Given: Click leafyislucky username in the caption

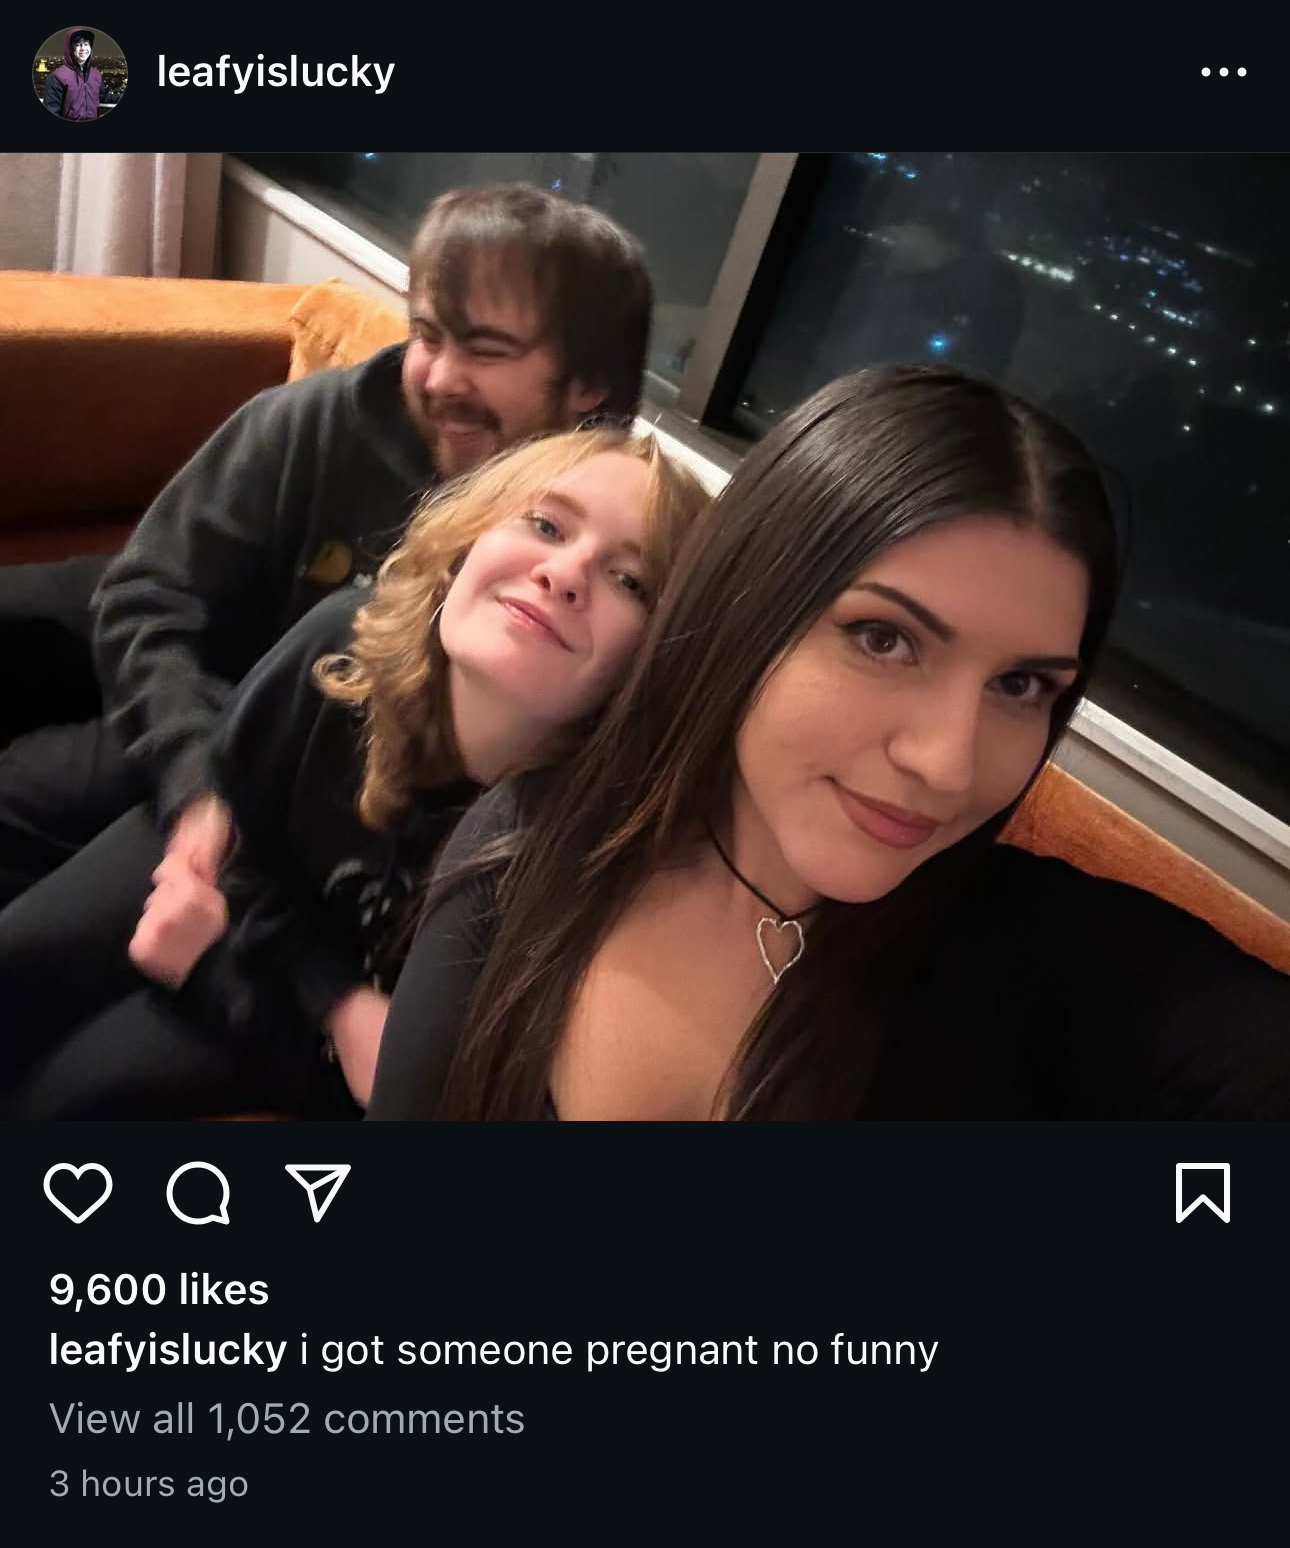Looking at the screenshot, I should (168, 1350).
